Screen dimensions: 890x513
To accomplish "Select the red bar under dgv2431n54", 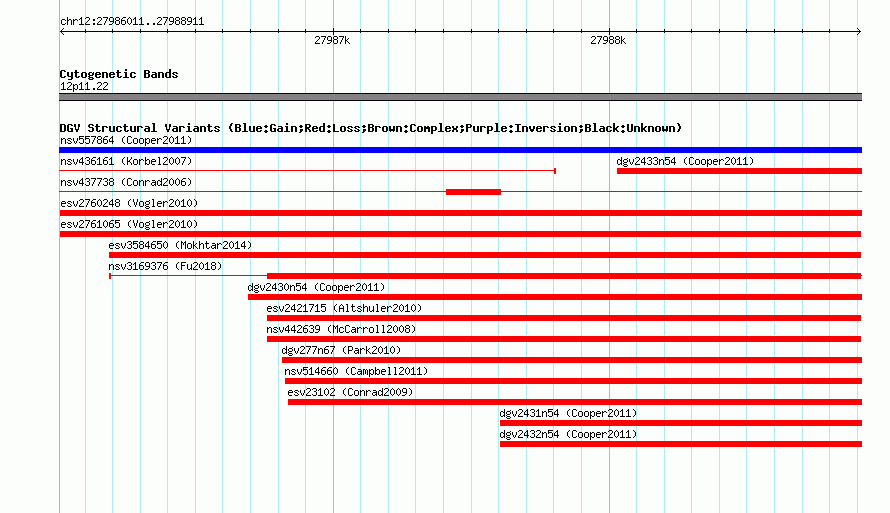I will pyautogui.click(x=681, y=423).
